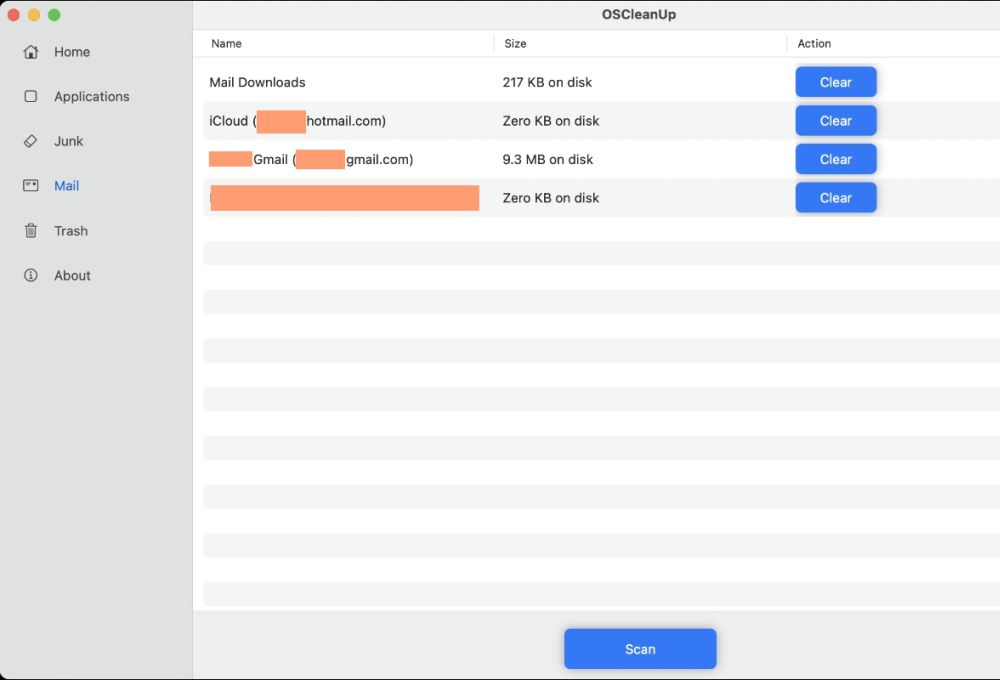Image resolution: width=1000 pixels, height=680 pixels.
Task: Click the Size column header
Action: coord(515,44)
